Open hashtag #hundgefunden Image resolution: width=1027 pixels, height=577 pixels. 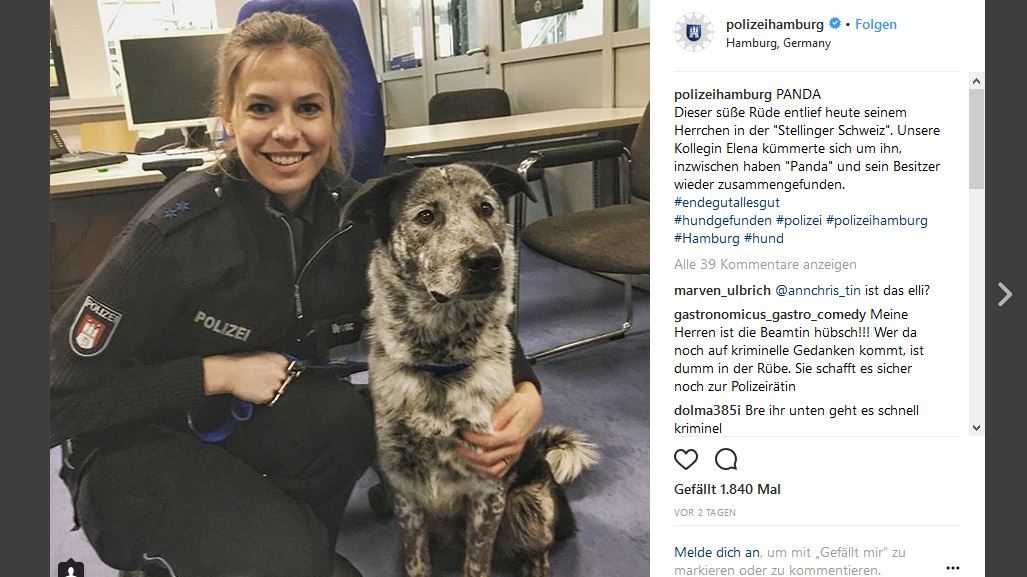pos(722,221)
